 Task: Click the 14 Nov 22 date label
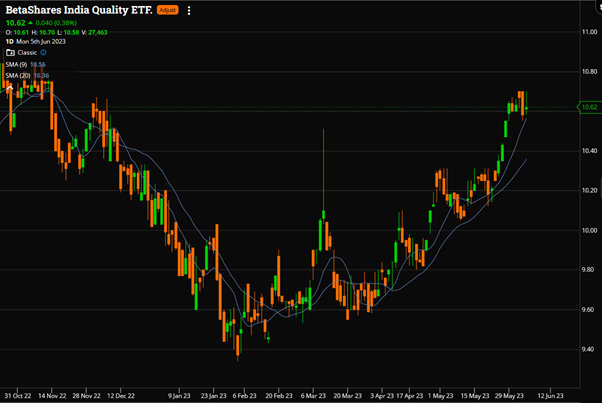(x=52, y=396)
